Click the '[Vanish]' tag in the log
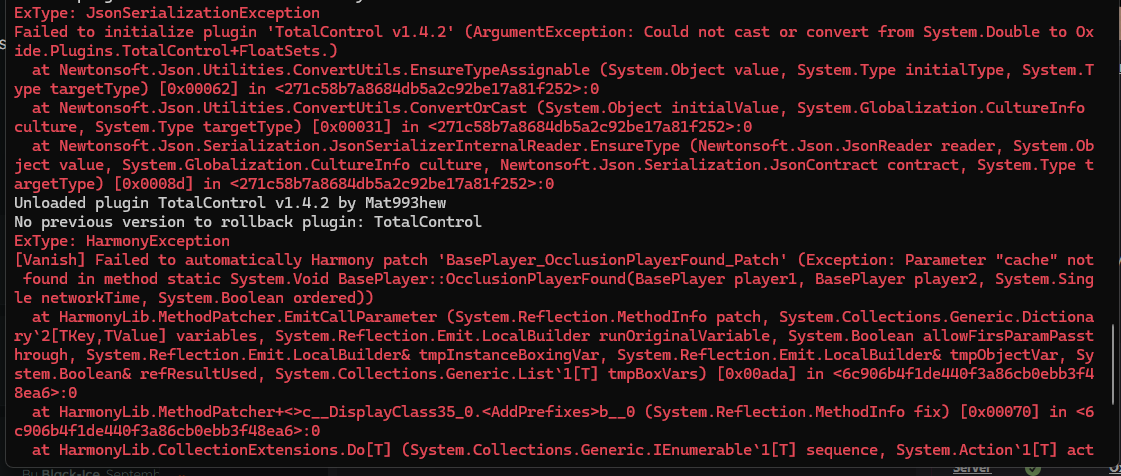1121x476 pixels. [48, 260]
